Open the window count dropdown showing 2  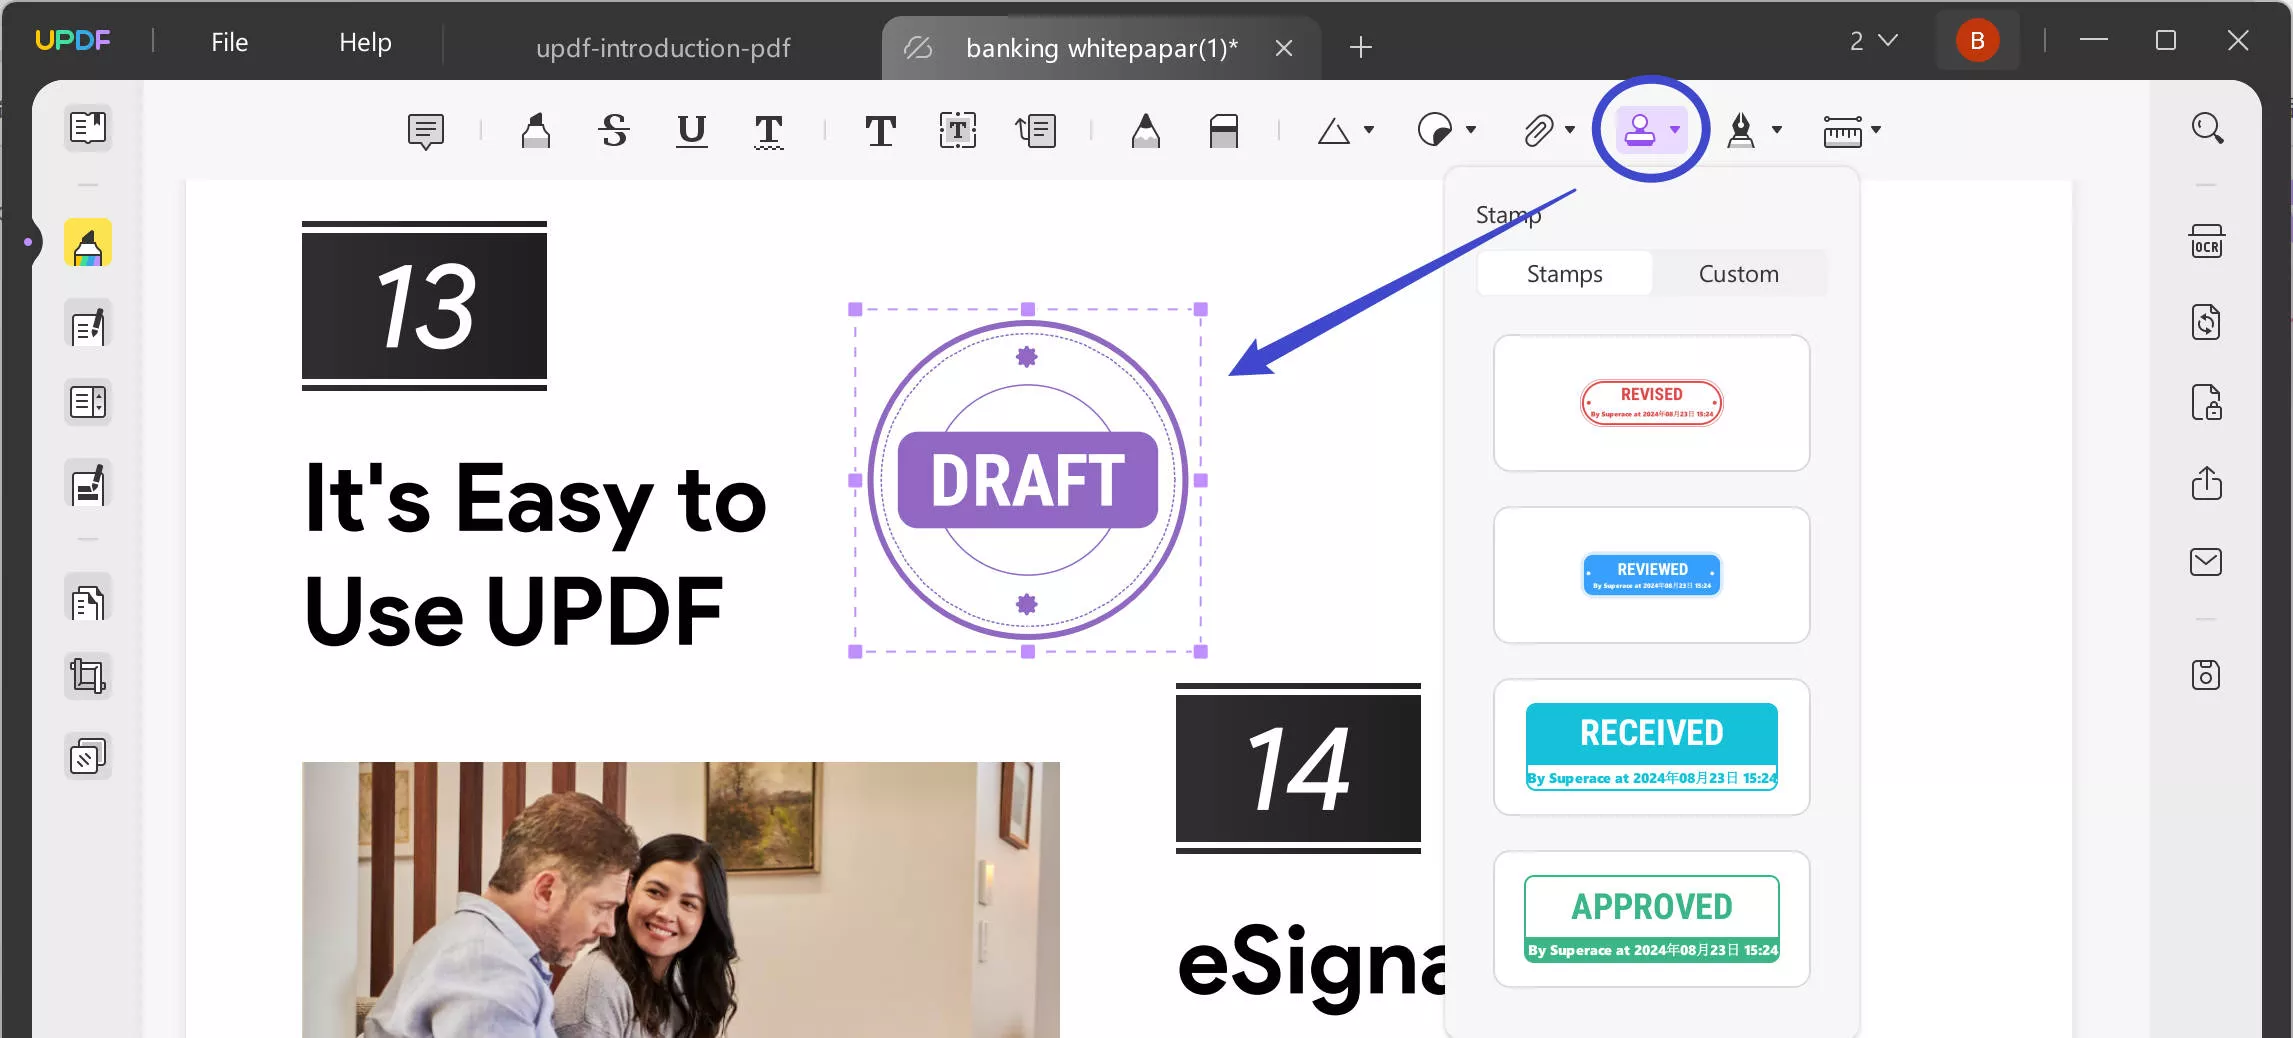[x=1873, y=41]
